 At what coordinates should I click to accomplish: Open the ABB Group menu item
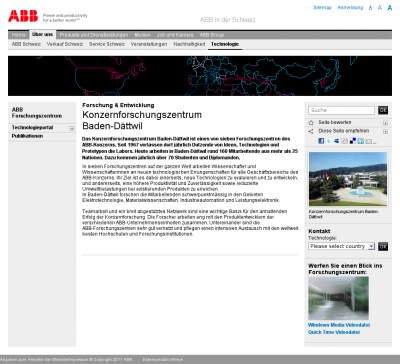212,35
